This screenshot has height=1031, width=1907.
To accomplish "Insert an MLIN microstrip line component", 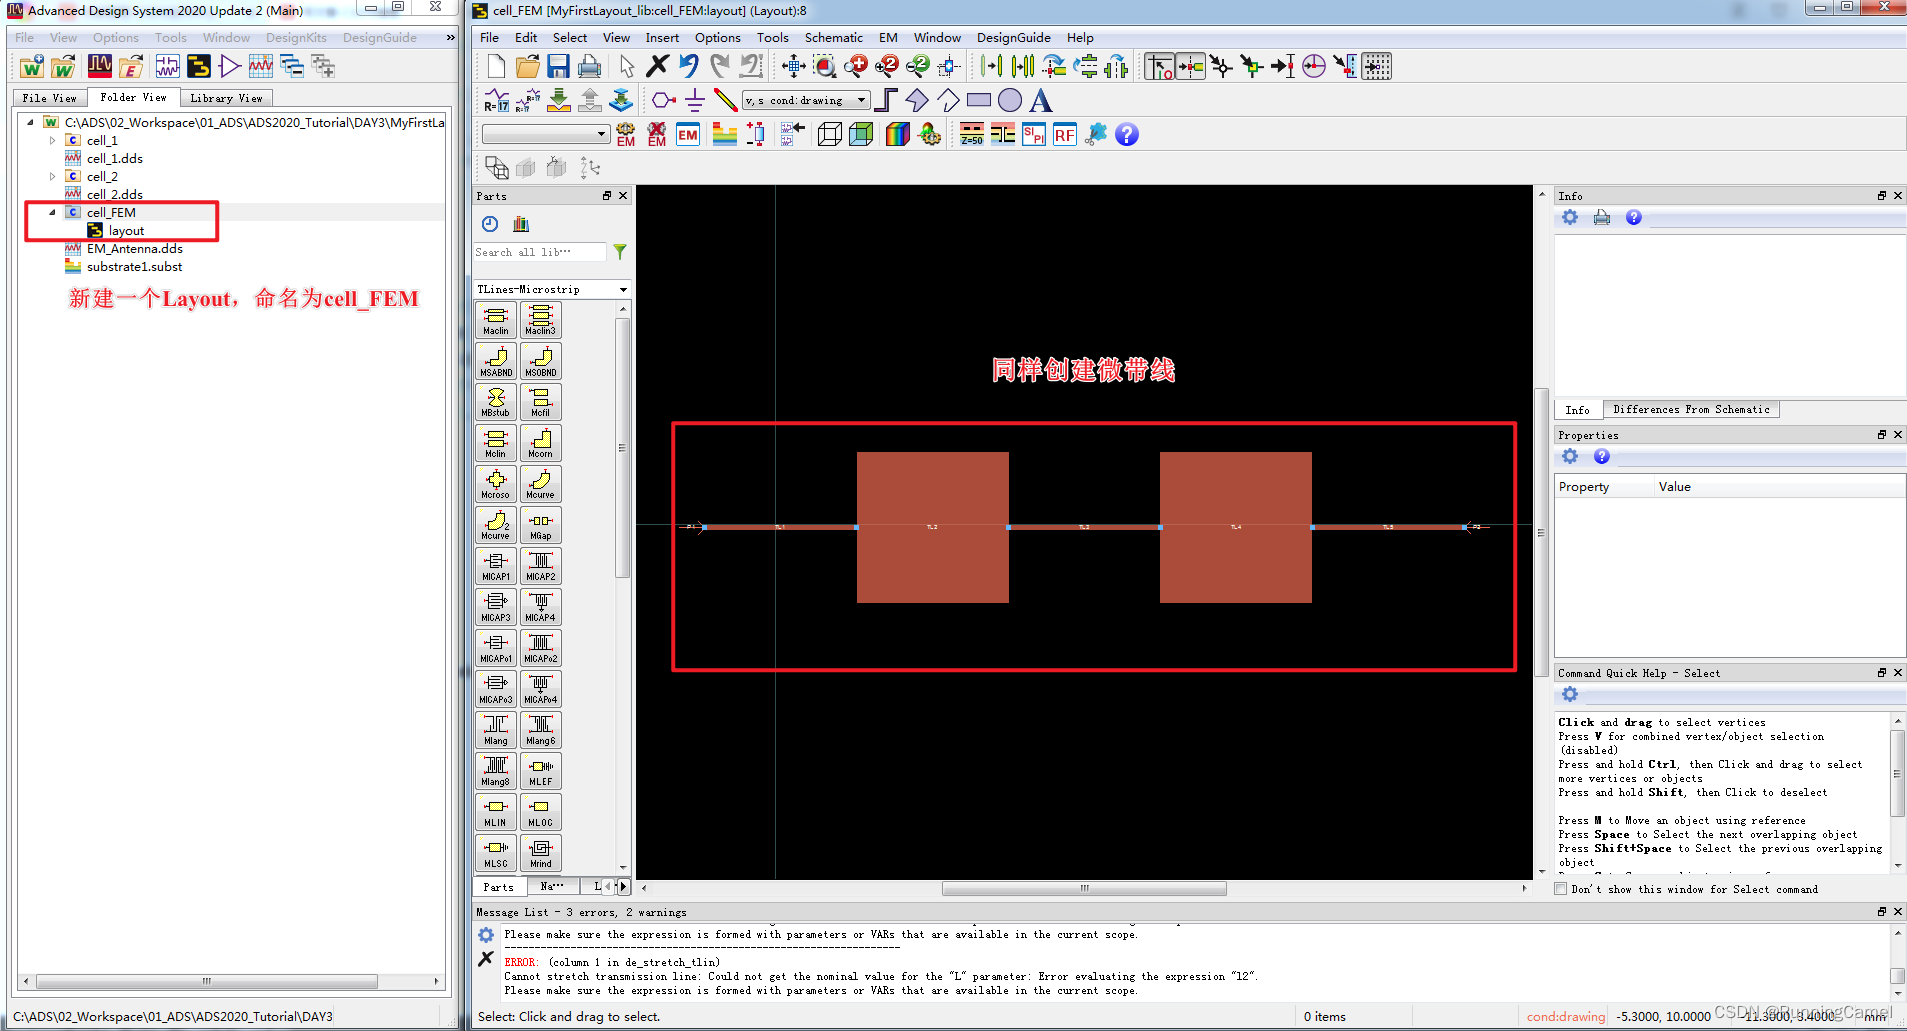I will click(x=496, y=812).
